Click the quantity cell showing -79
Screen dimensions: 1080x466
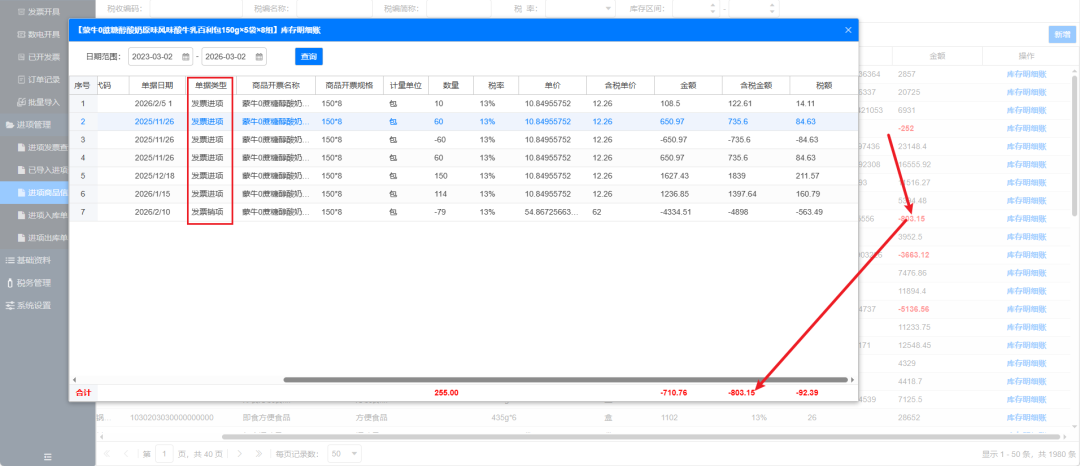pos(451,212)
